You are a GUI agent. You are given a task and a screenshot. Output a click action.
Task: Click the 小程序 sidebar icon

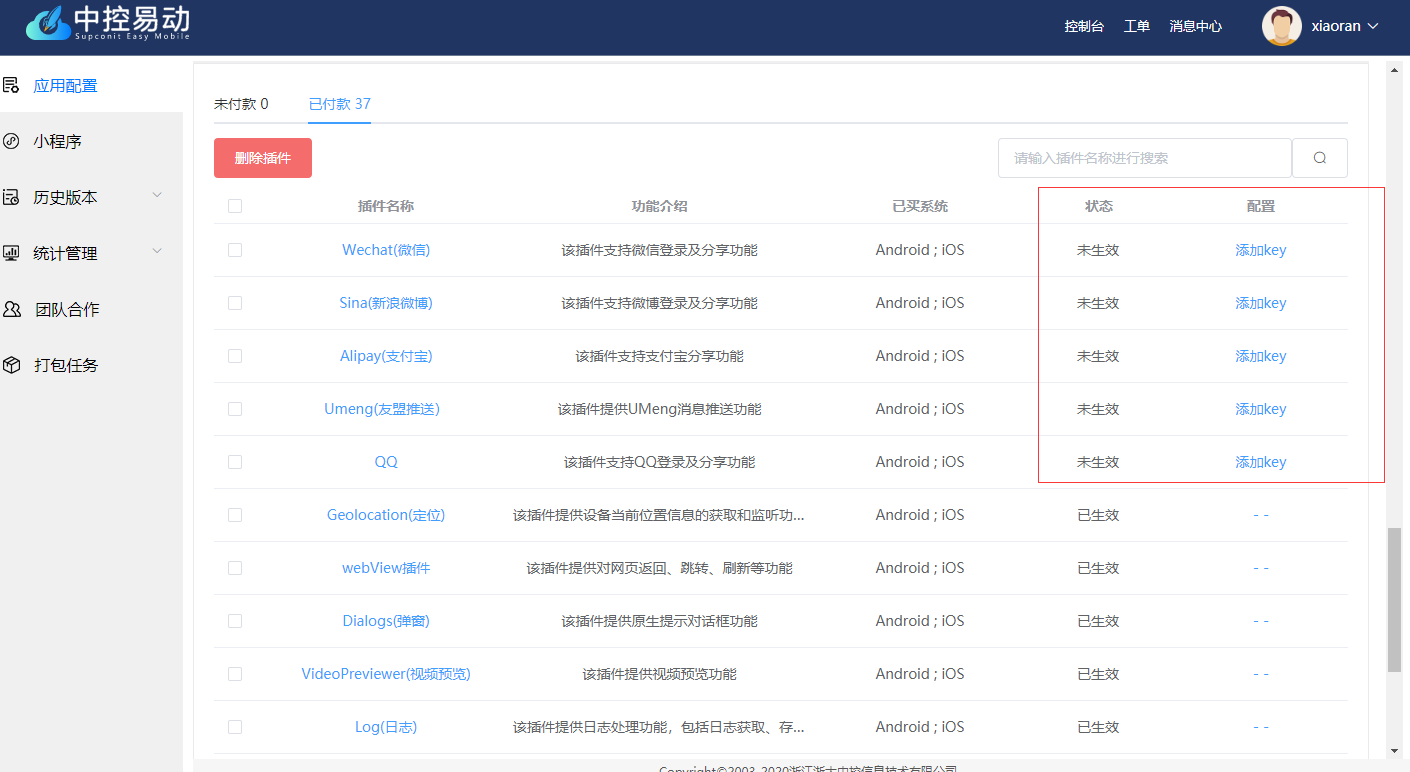tap(11, 141)
